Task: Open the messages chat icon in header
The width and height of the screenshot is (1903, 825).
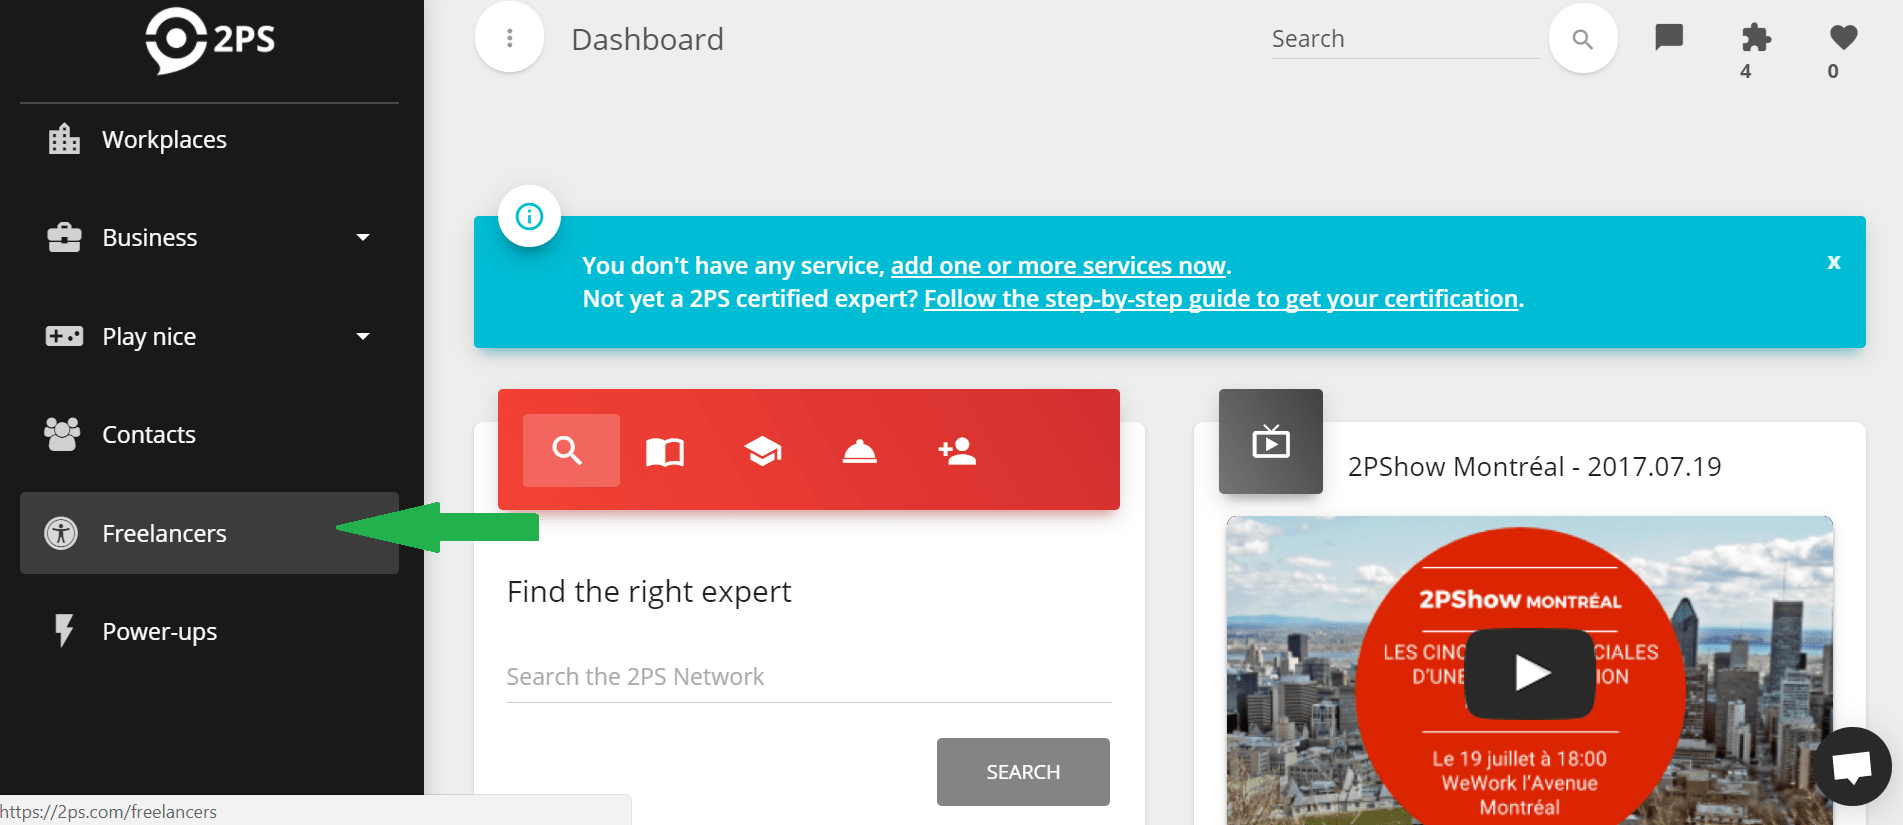Action: click(1669, 38)
